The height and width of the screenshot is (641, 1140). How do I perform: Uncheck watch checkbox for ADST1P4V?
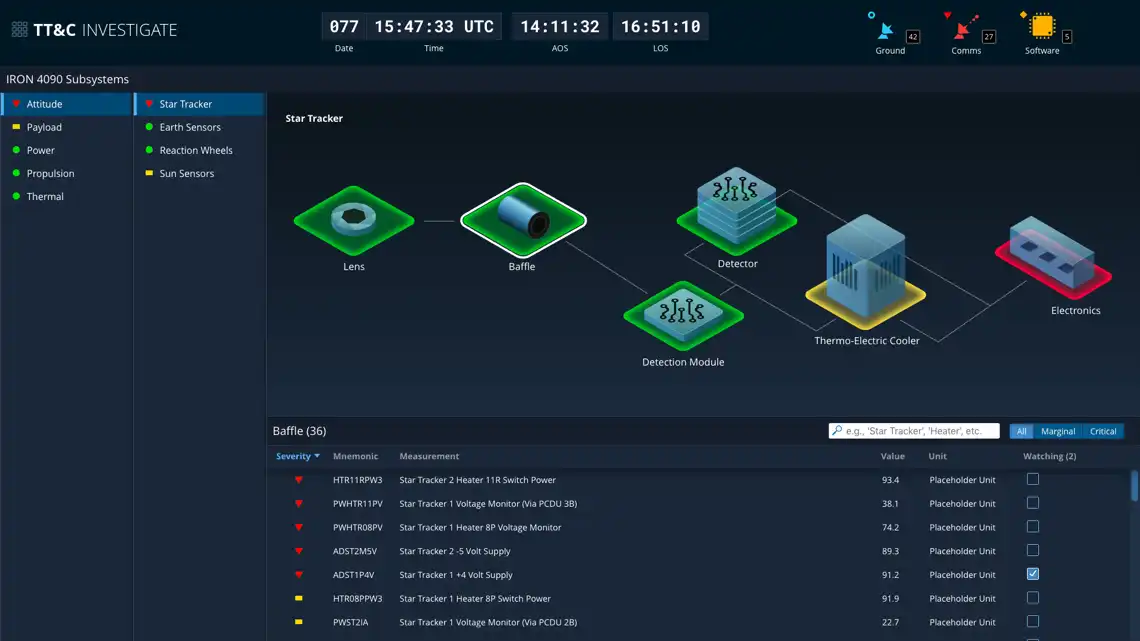click(1032, 573)
